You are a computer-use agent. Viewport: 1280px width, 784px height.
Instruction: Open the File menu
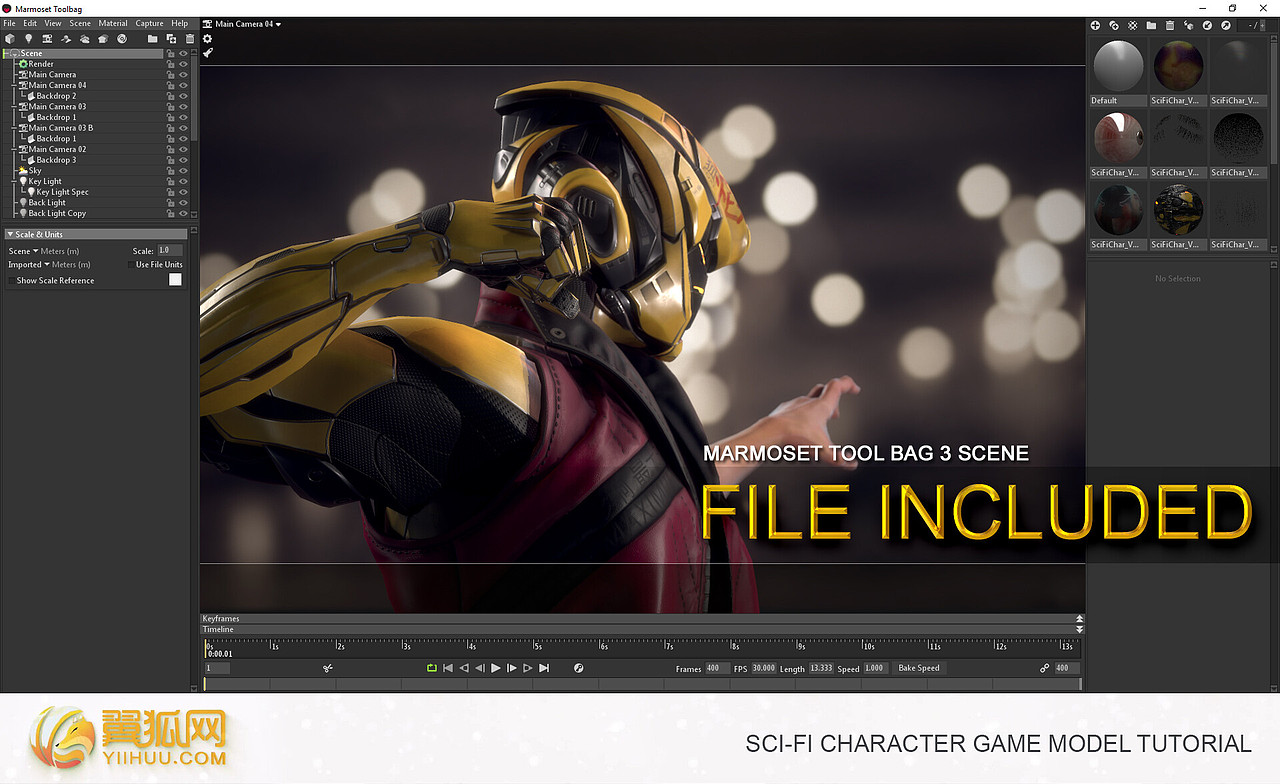coord(9,23)
